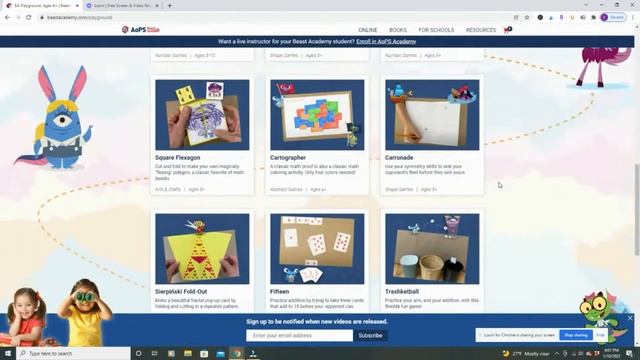Reload the current page
This screenshot has height=360, width=640.
point(29,18)
